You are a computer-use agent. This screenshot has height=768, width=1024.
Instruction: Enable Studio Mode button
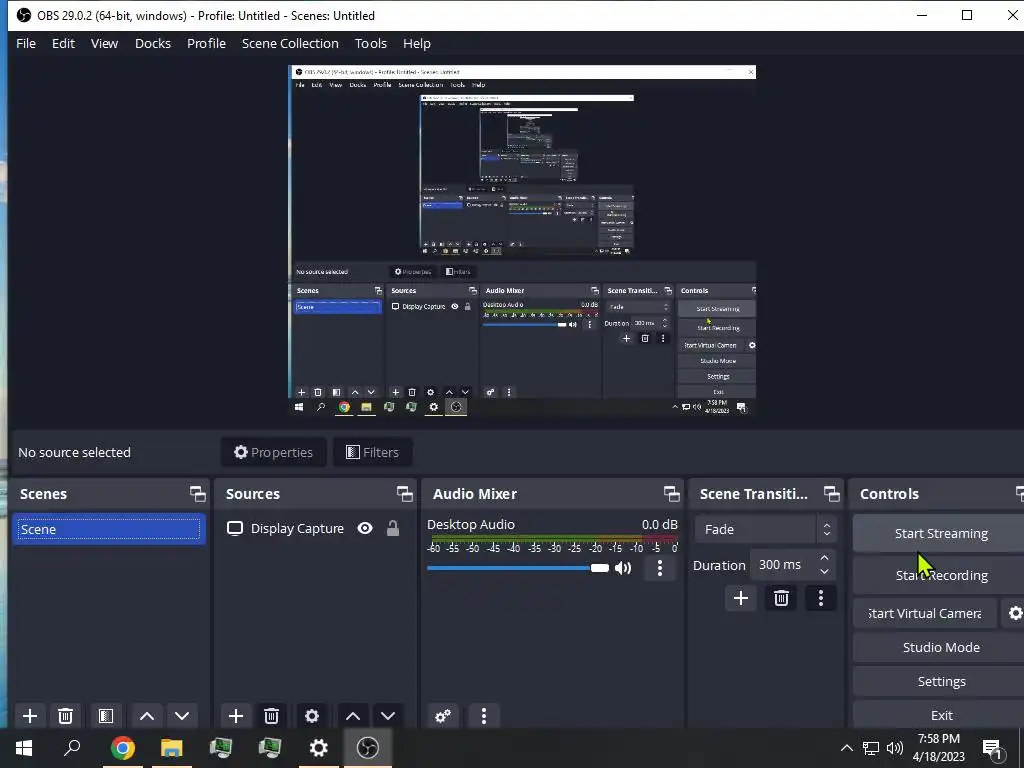tap(940, 647)
